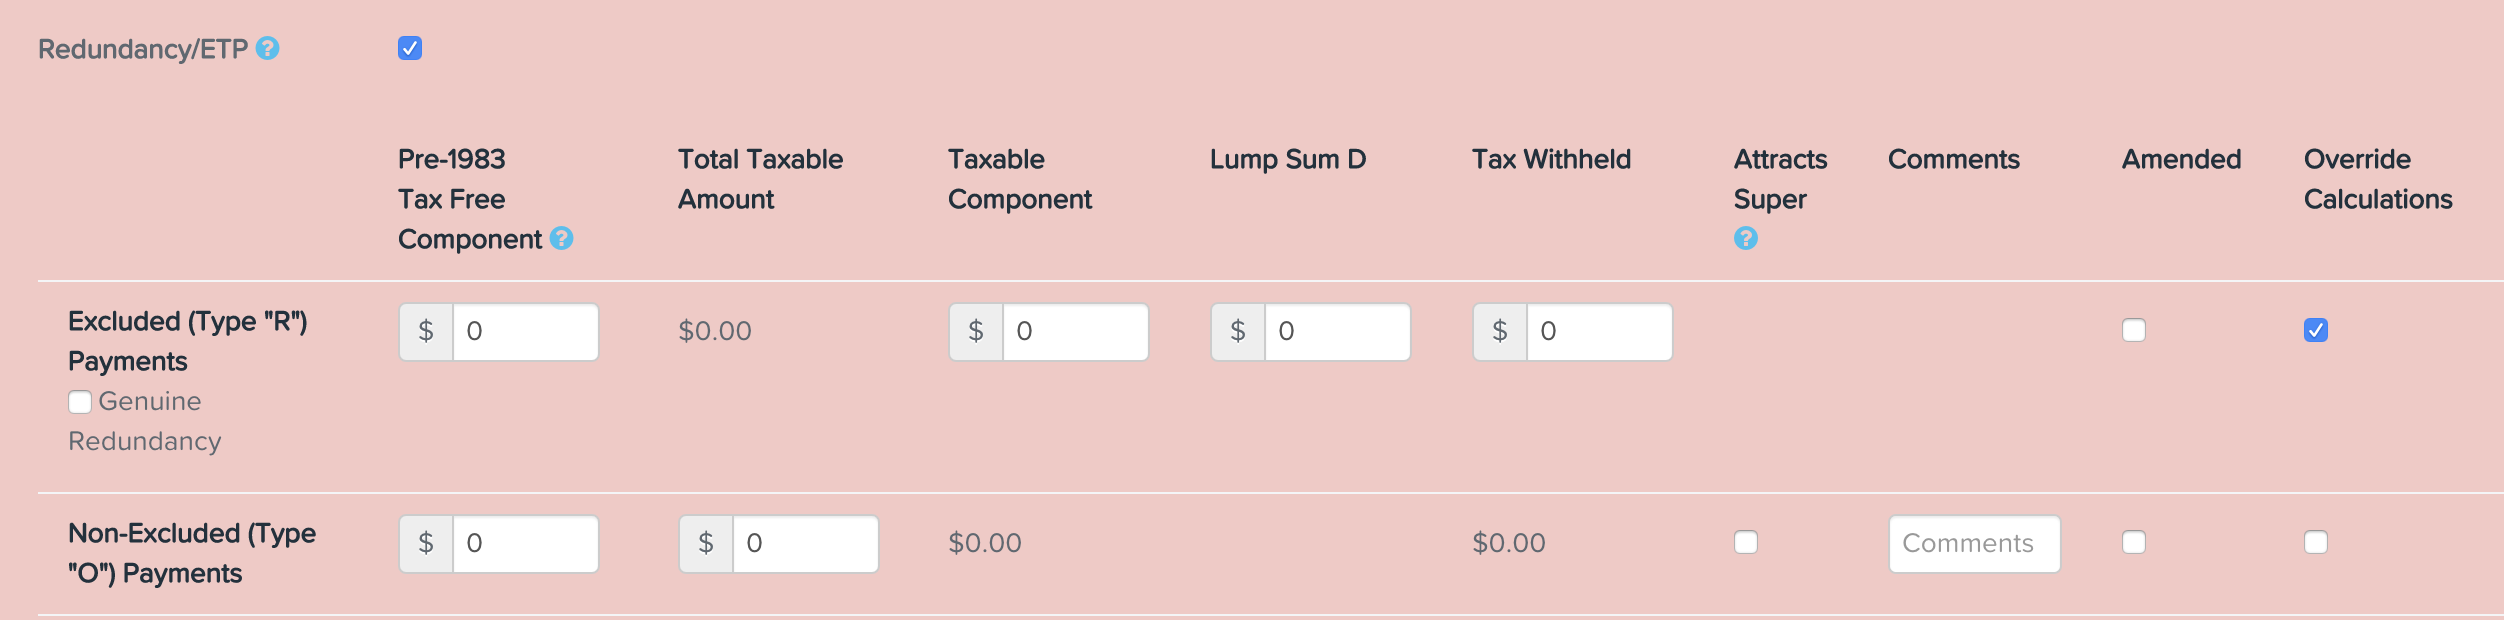Select Non-Excluded Type O Total Taxable Amount field
This screenshot has width=2504, height=620.
[x=805, y=544]
